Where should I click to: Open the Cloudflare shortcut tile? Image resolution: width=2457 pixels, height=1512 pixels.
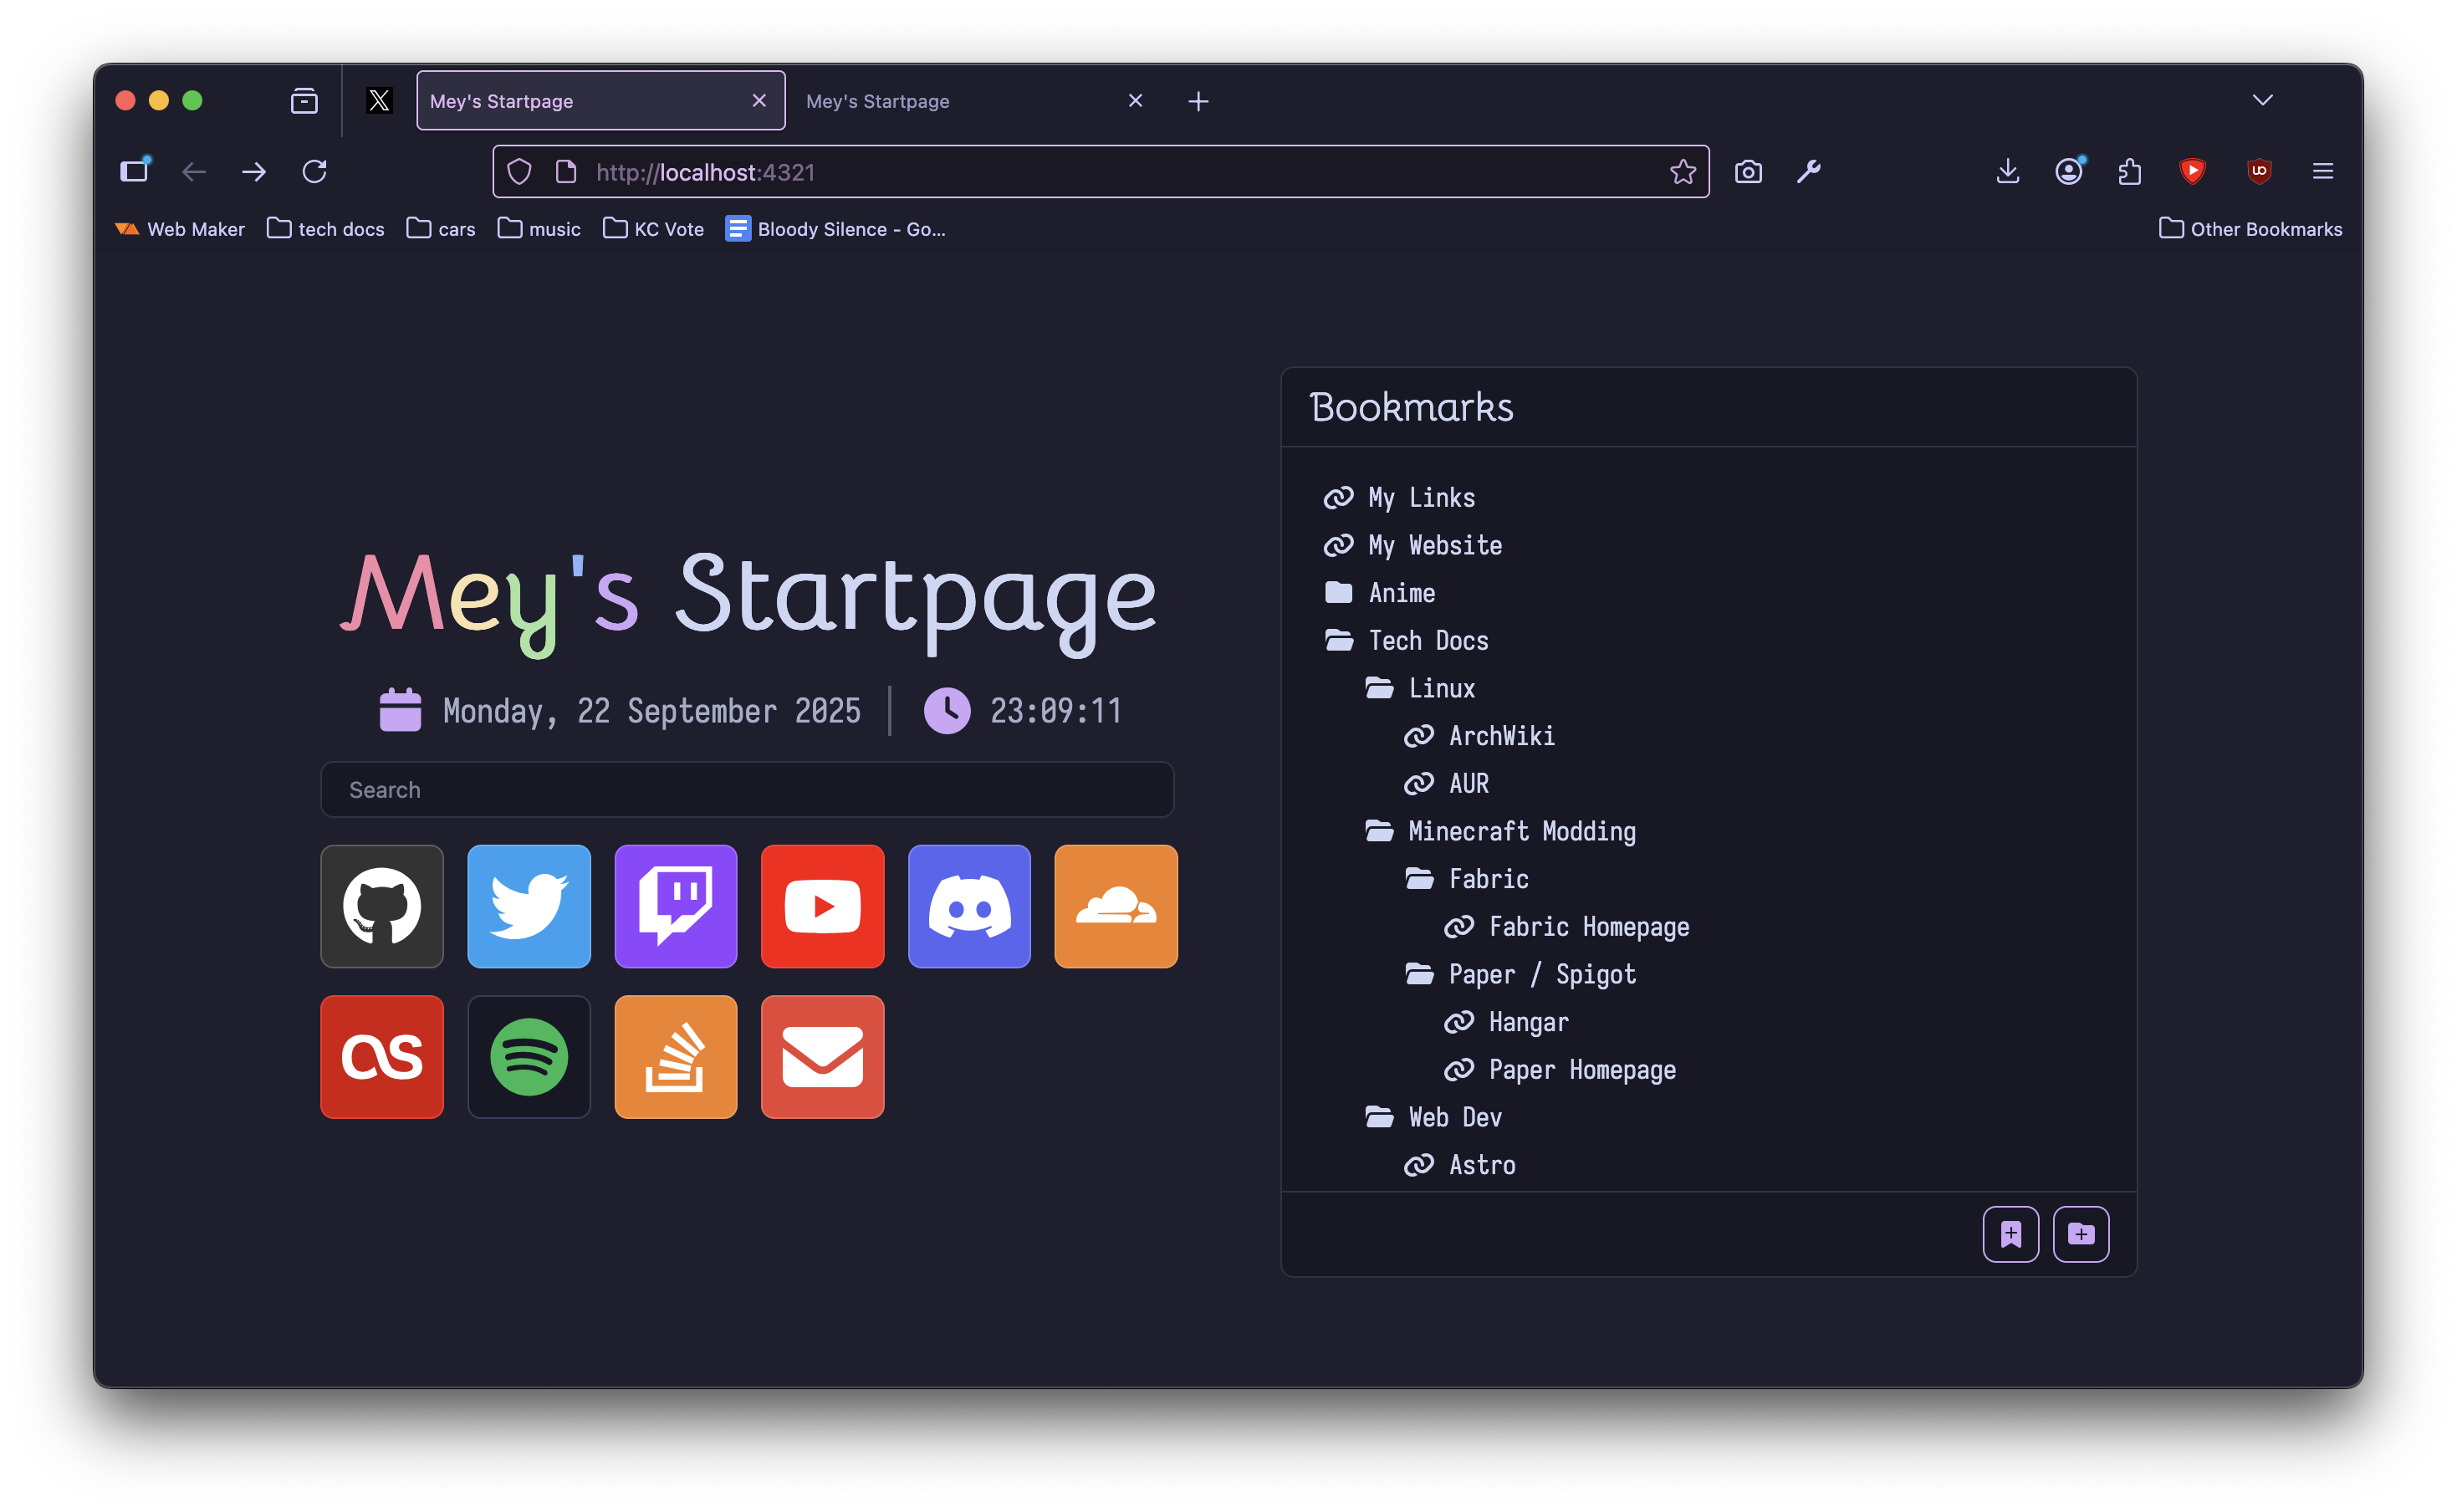[x=1115, y=906]
